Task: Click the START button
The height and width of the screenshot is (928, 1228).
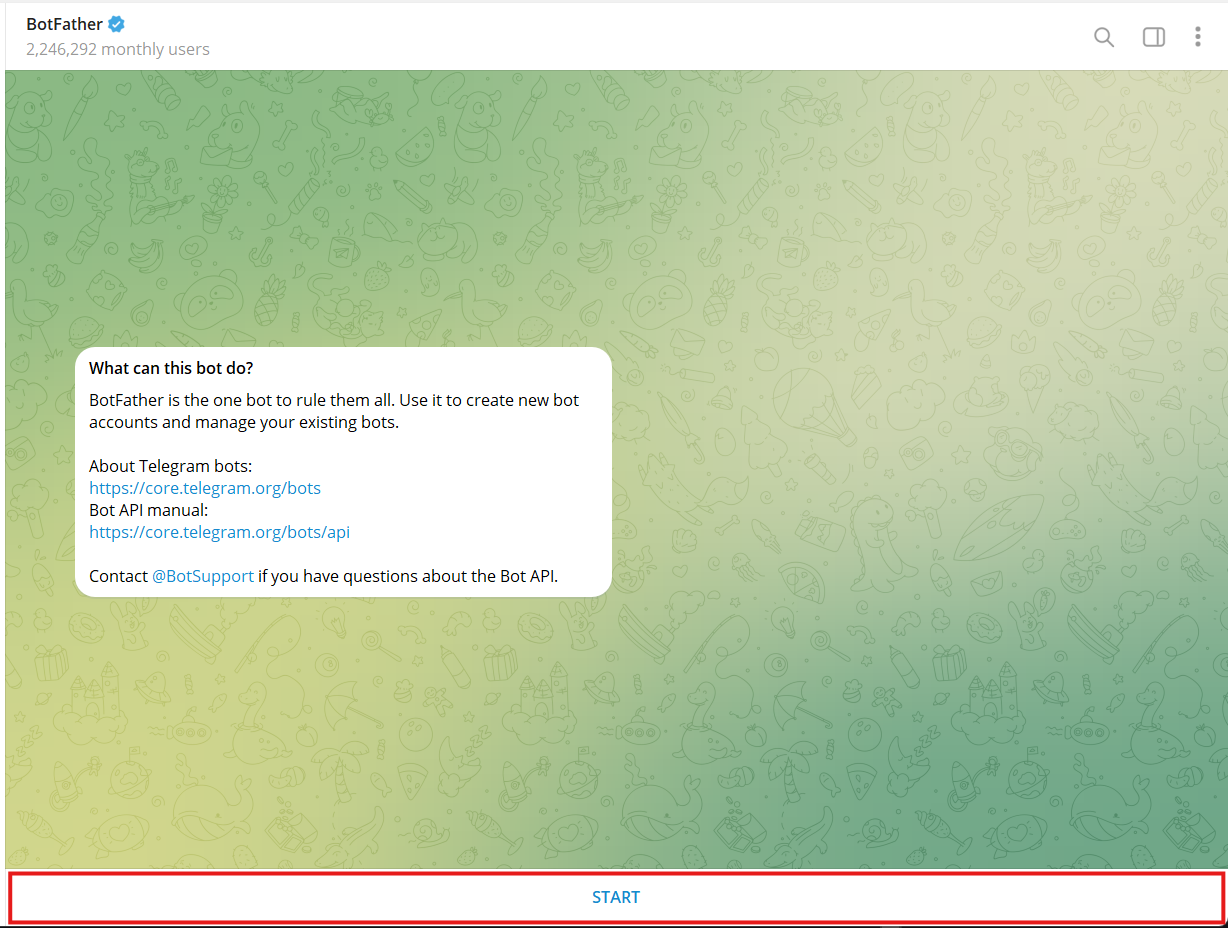Action: tap(615, 897)
